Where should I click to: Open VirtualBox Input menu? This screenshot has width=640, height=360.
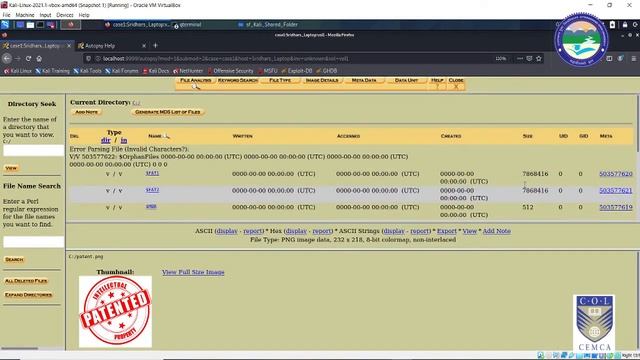[x=45, y=15]
